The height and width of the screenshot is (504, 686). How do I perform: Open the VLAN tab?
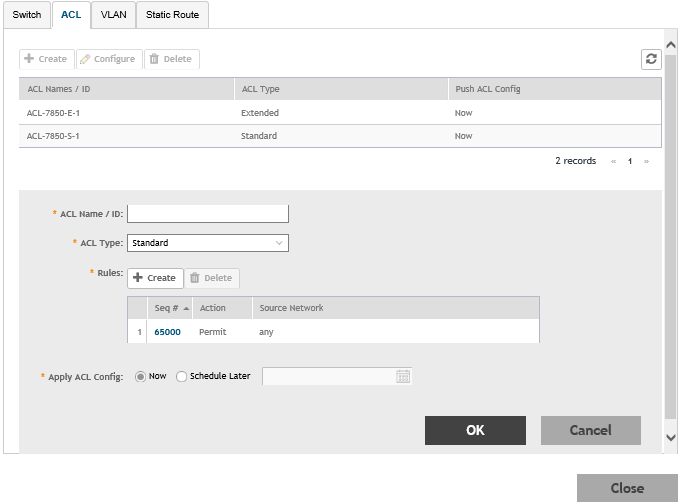(113, 15)
